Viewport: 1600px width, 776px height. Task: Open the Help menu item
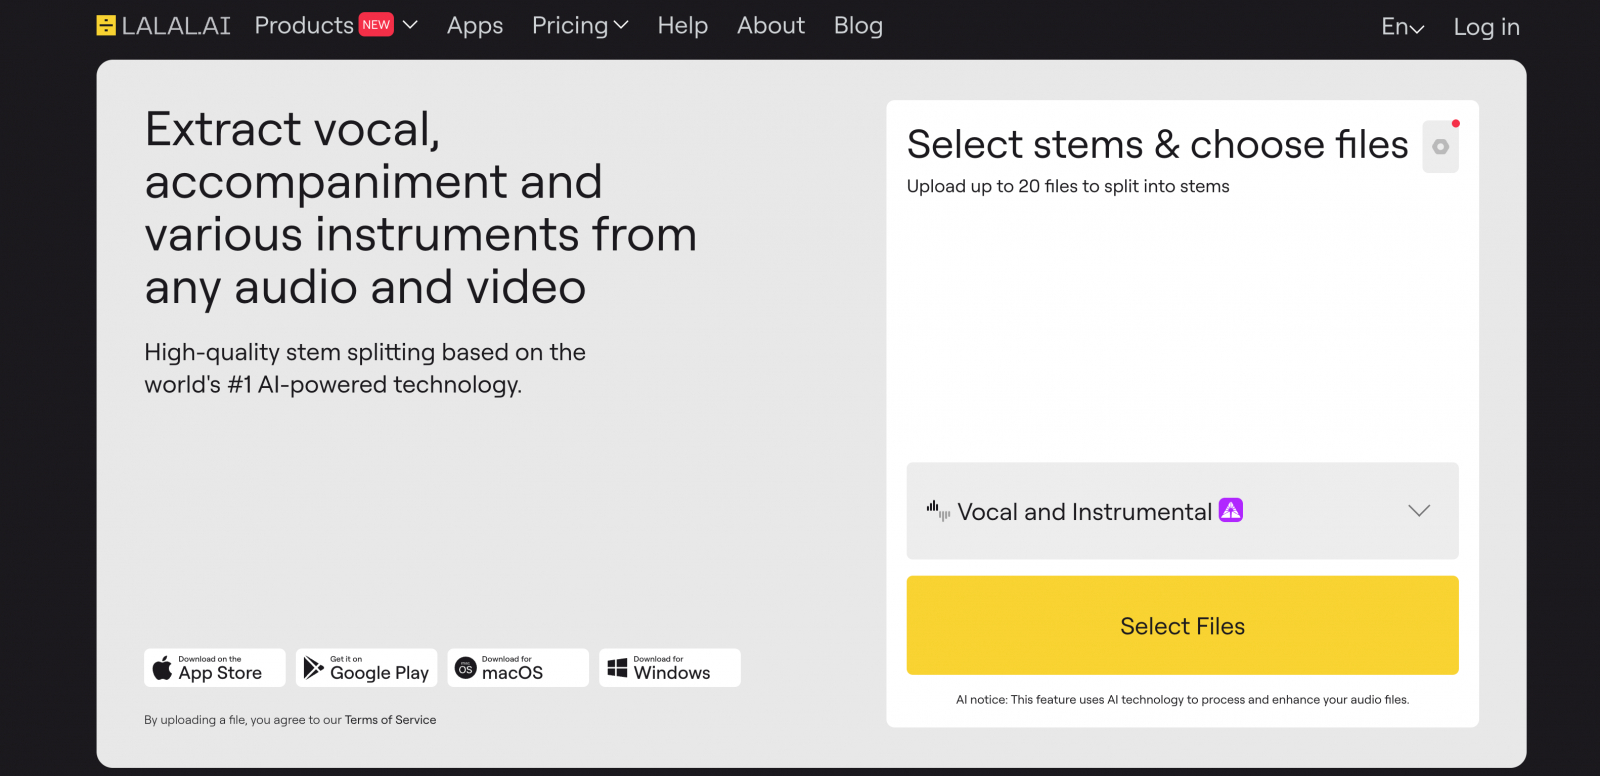click(x=683, y=26)
